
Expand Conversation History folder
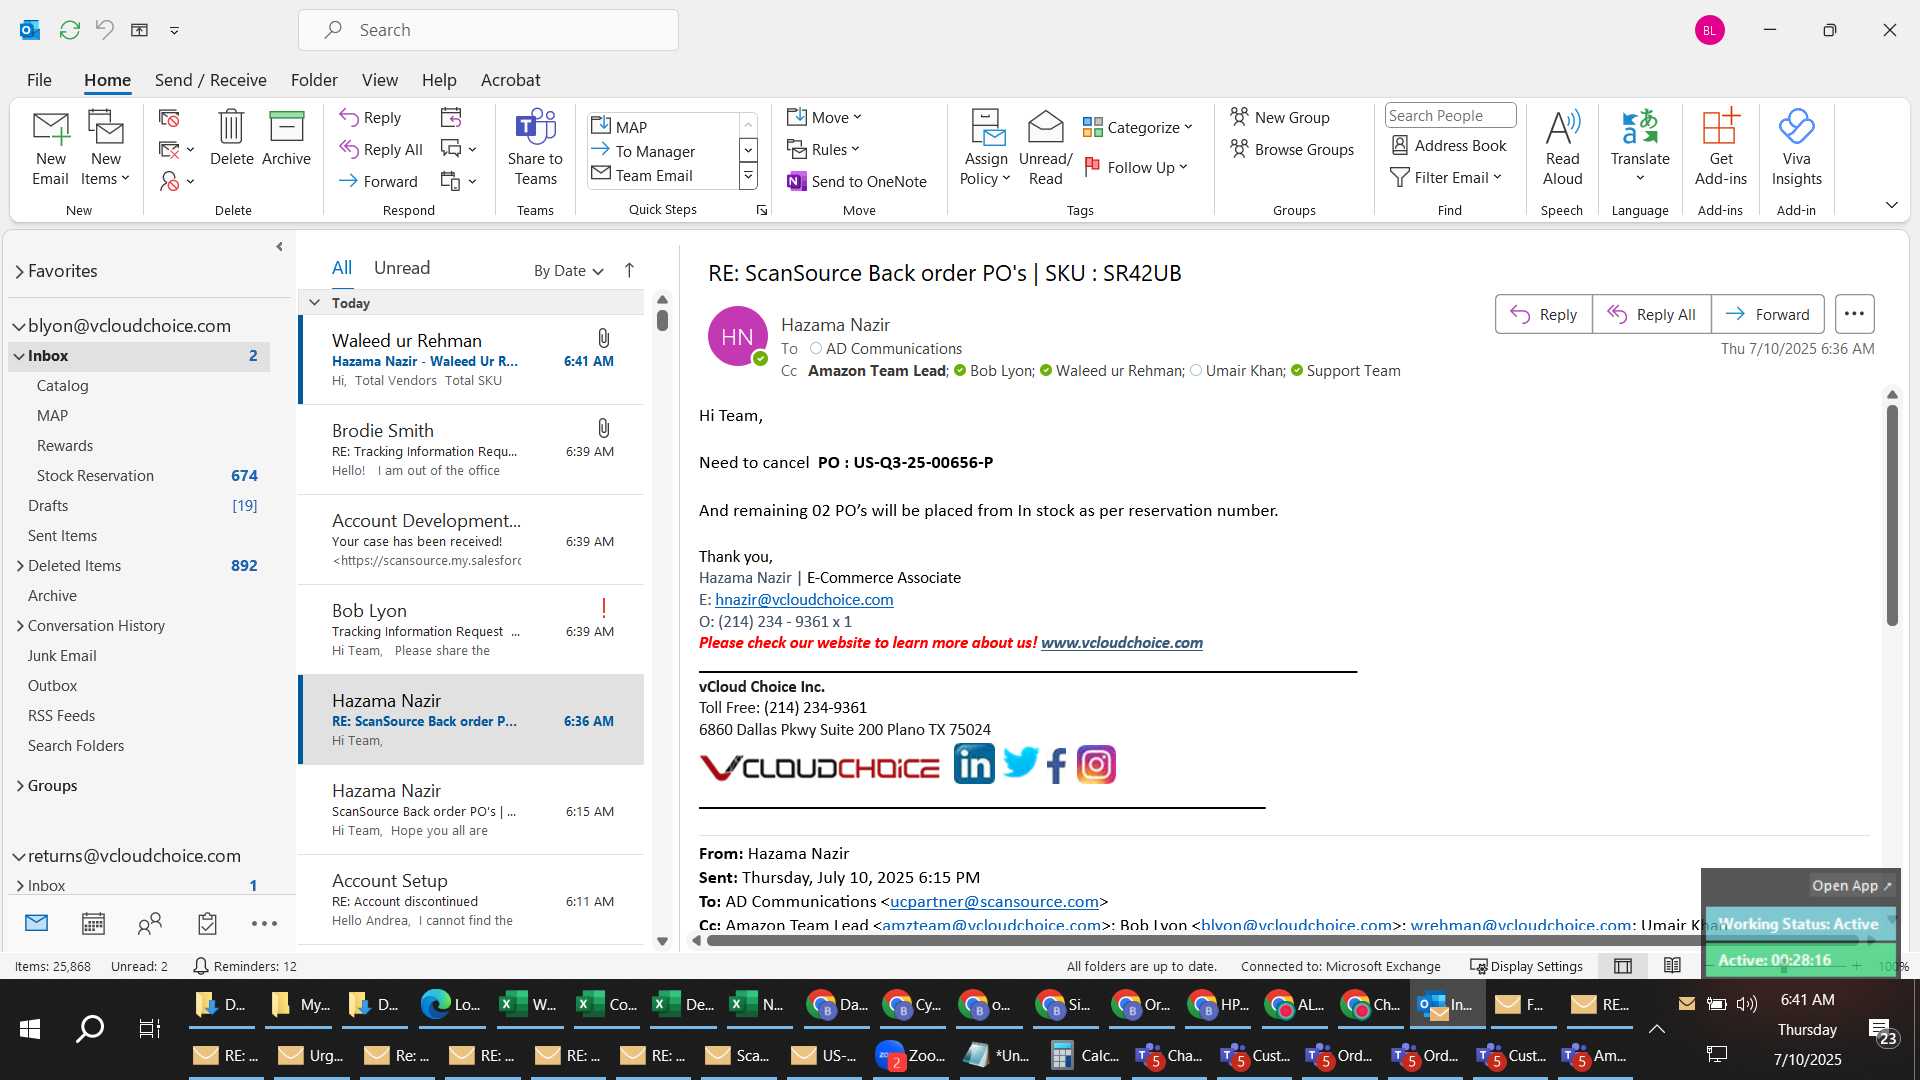(x=20, y=626)
